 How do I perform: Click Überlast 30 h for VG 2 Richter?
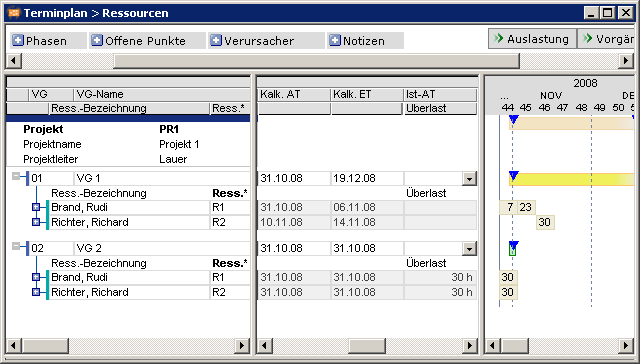point(440,292)
